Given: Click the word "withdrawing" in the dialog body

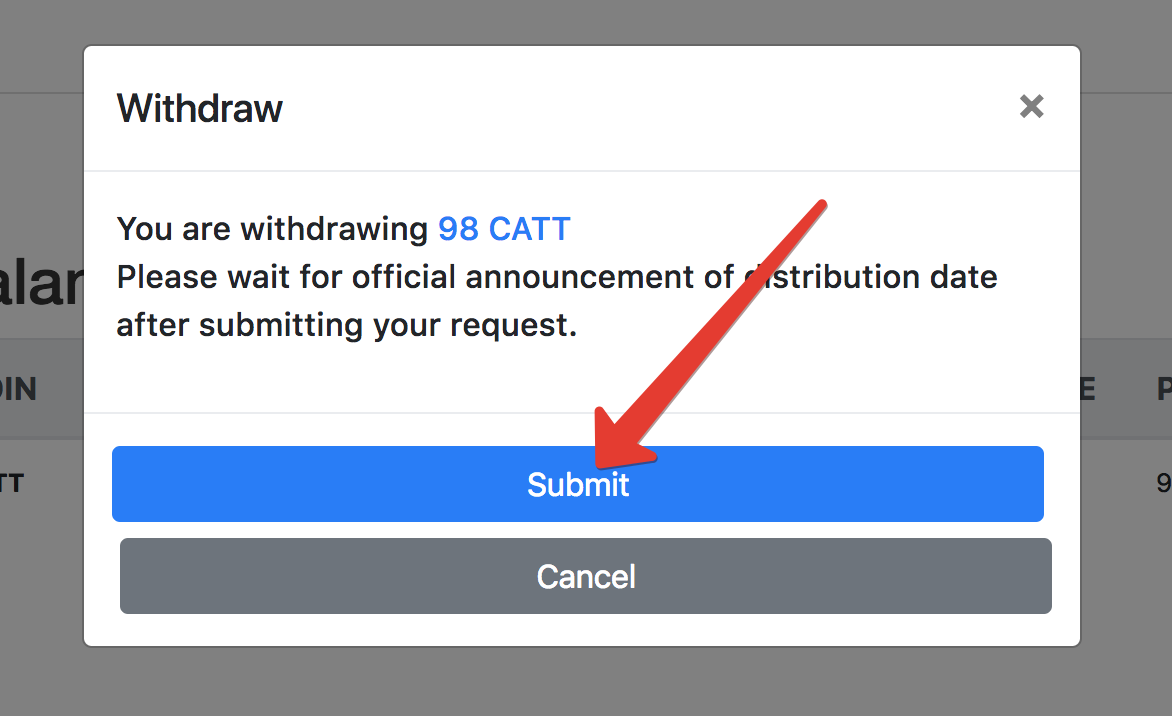Looking at the screenshot, I should point(334,229).
